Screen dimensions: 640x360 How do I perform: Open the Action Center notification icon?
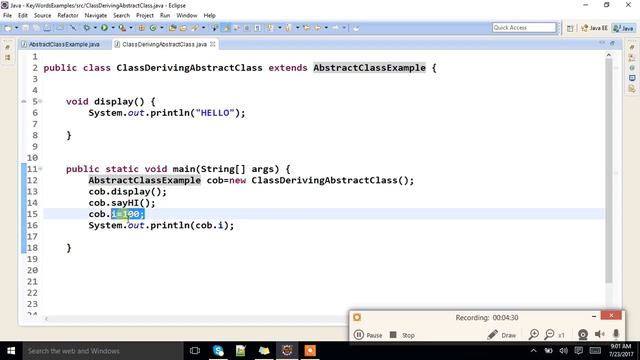coord(579,351)
